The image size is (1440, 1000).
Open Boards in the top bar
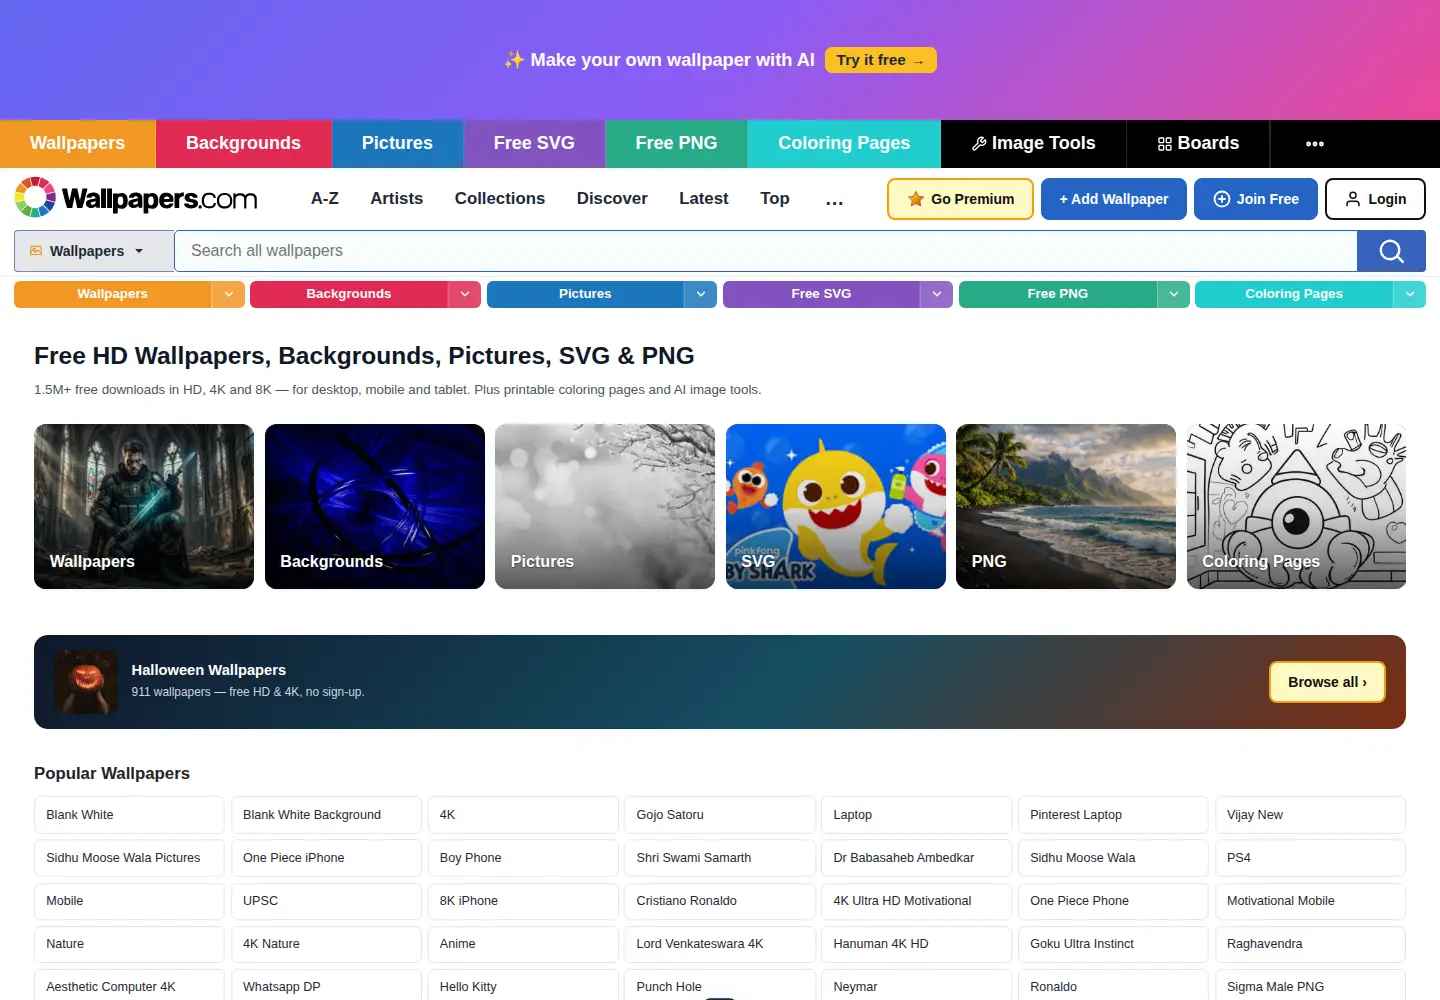(1198, 144)
